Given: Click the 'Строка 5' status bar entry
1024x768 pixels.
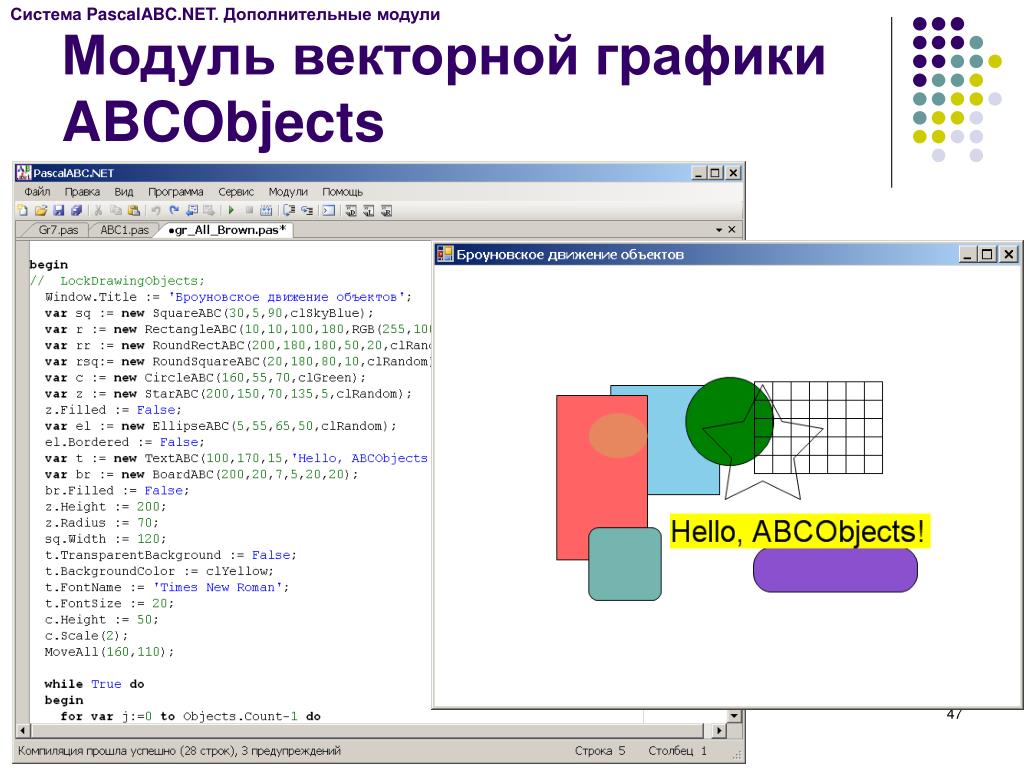Looking at the screenshot, I should [600, 750].
